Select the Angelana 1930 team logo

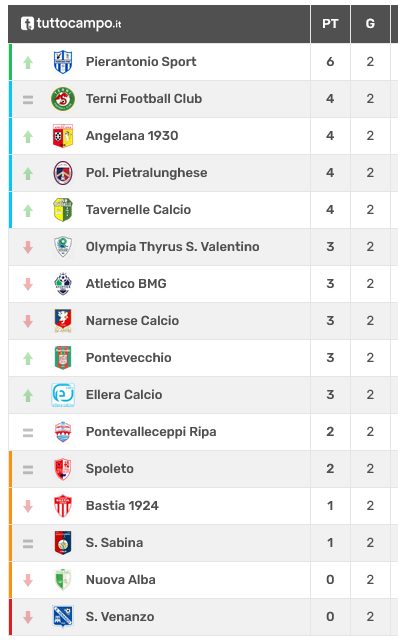[x=63, y=136]
